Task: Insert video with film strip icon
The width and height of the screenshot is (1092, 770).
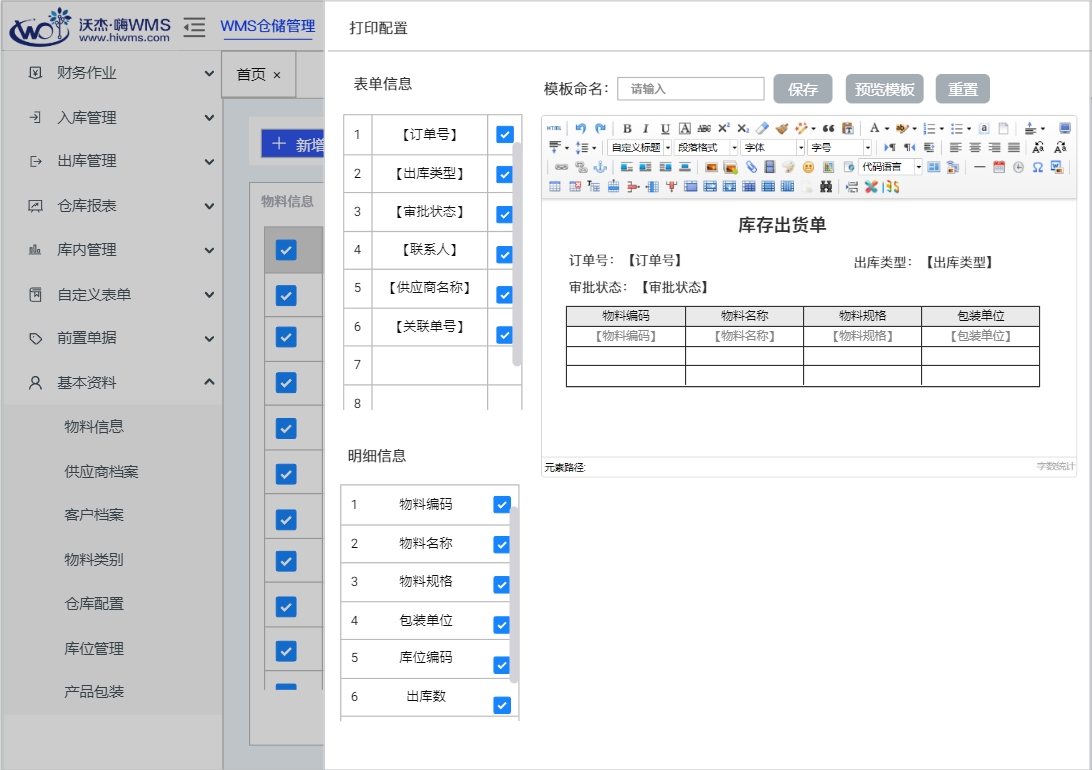Action: coord(770,167)
